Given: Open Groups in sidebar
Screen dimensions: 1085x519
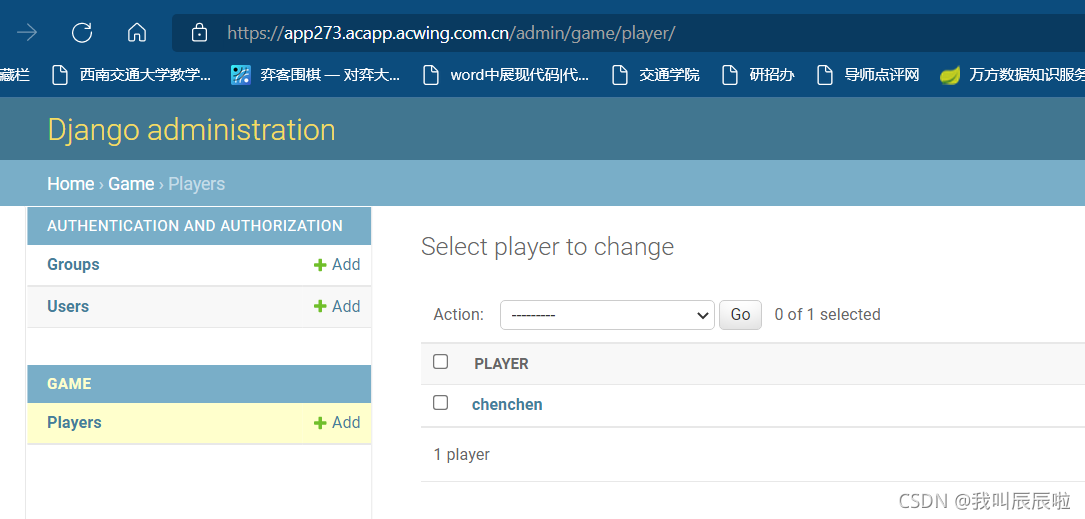Looking at the screenshot, I should [73, 264].
